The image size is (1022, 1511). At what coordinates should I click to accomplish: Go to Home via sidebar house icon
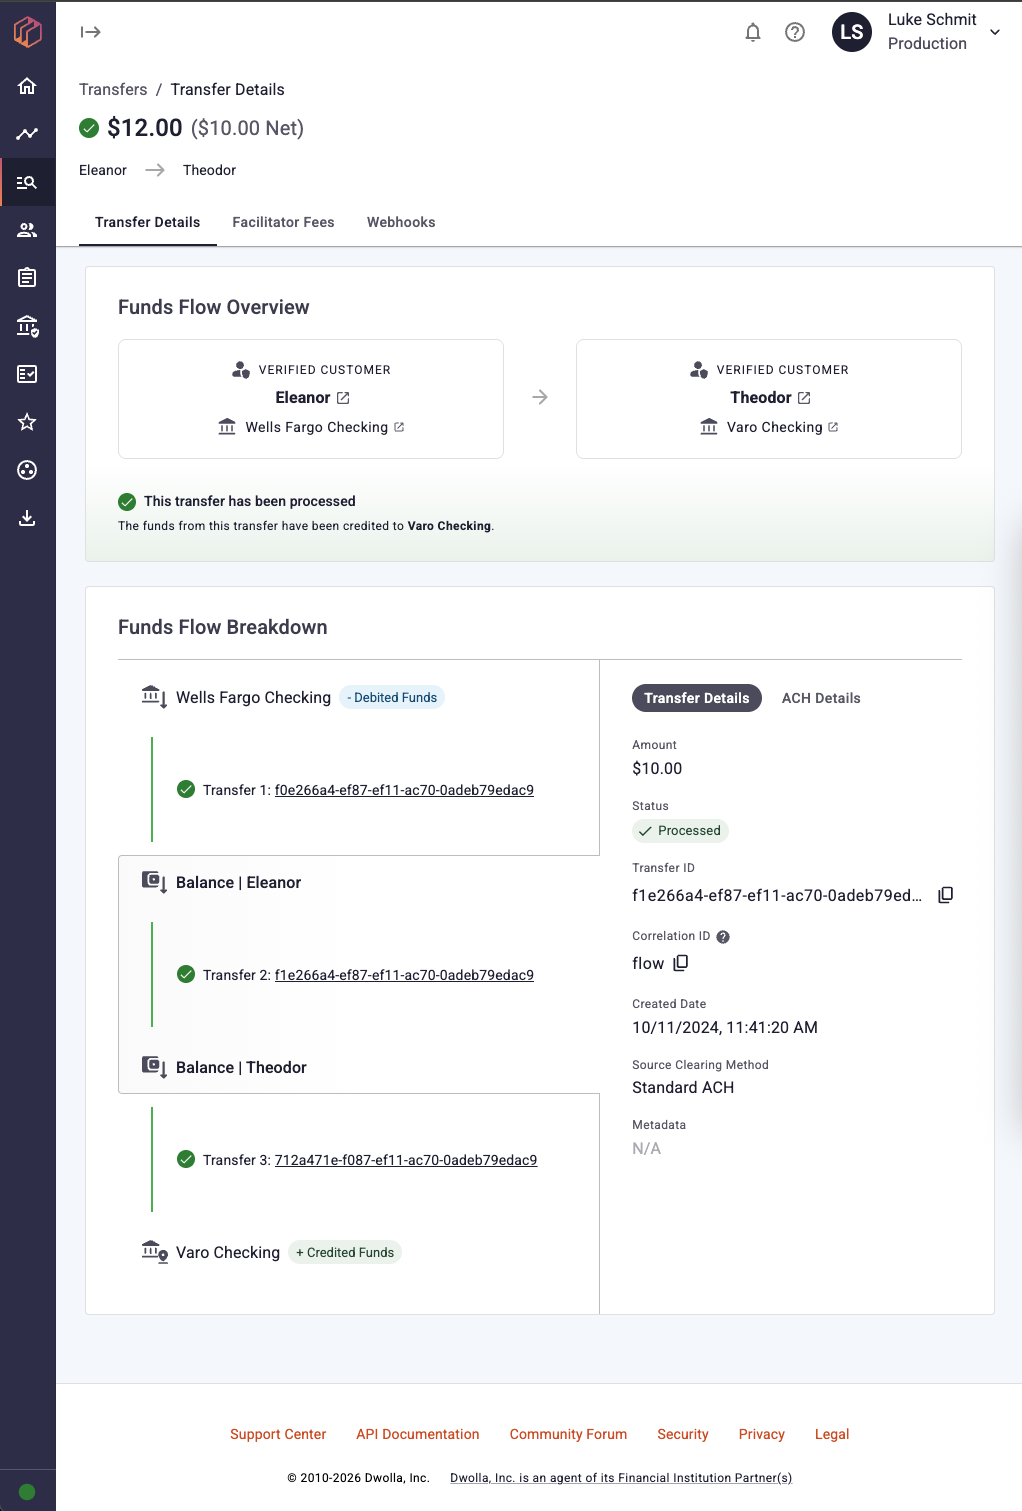tap(27, 86)
